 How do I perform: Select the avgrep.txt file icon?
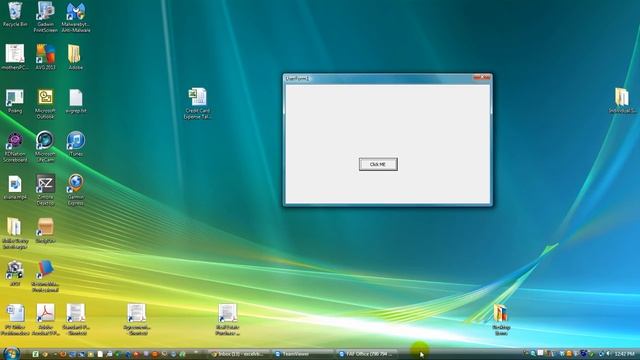(x=76, y=101)
